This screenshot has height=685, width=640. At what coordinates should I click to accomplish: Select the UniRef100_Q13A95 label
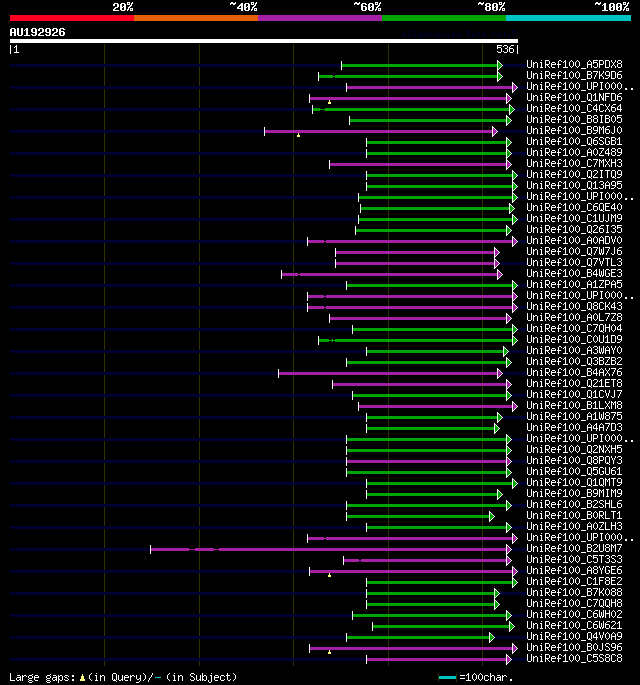point(574,186)
